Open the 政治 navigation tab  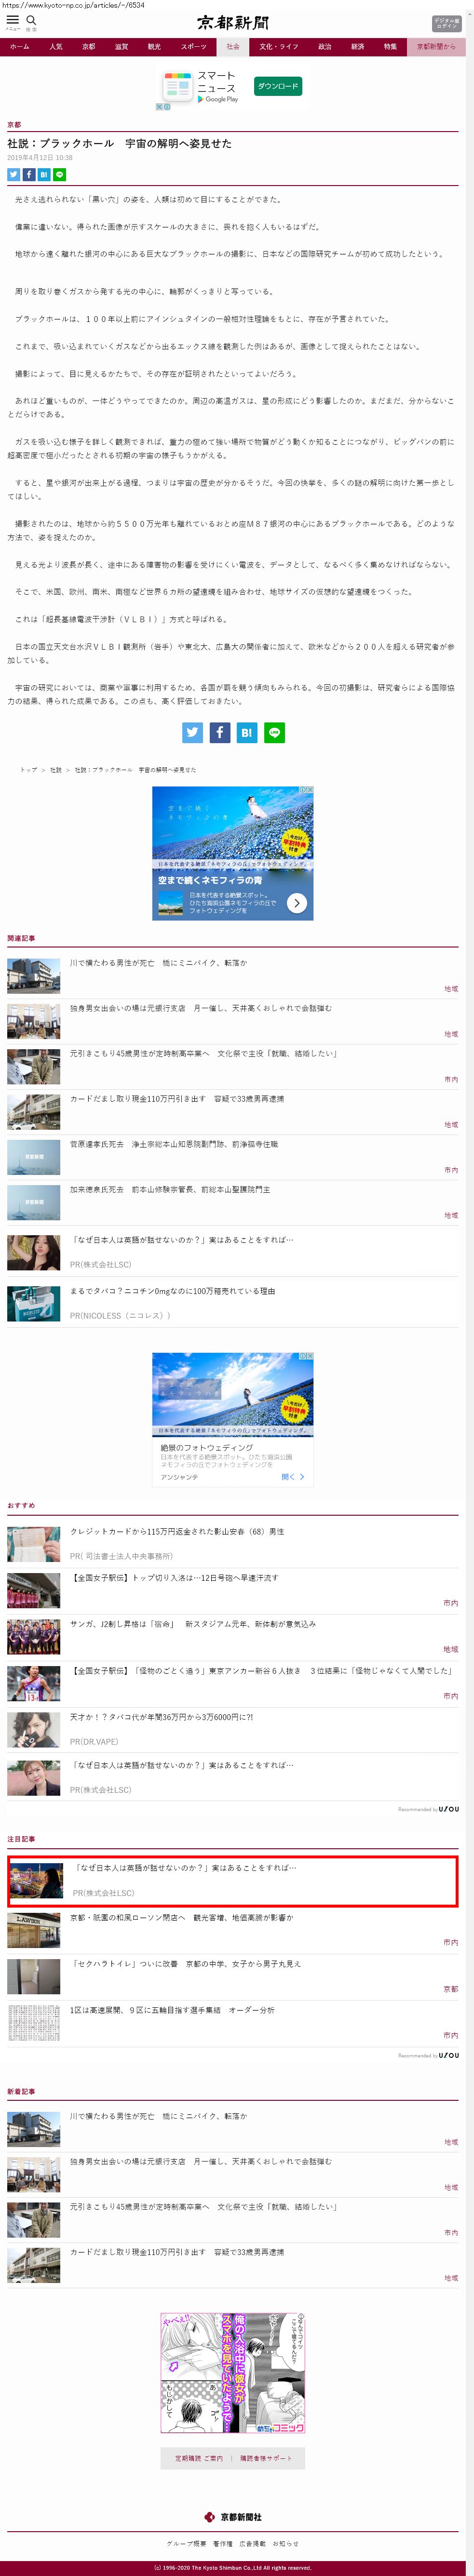tap(324, 46)
